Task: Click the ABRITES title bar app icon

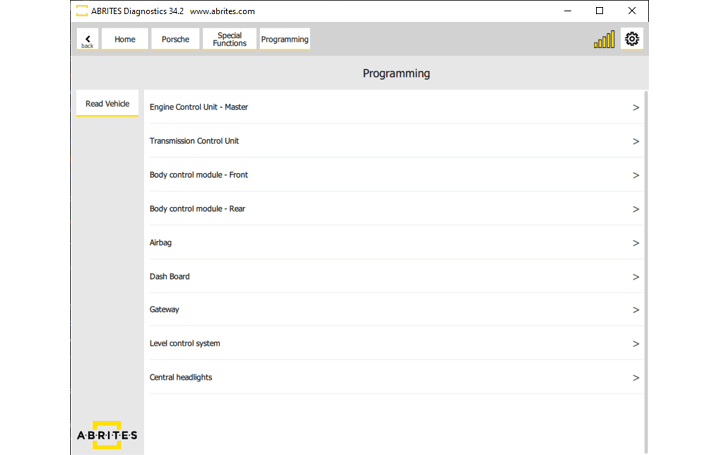Action: 81,11
